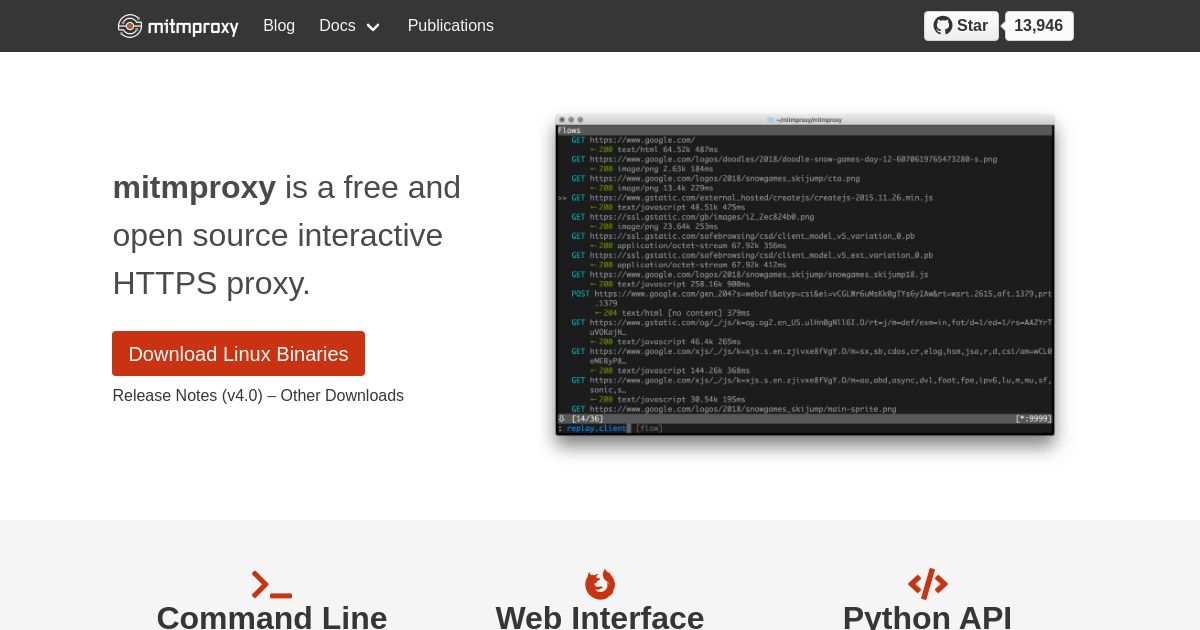Click Download Linux Binaries button
The width and height of the screenshot is (1200, 630).
[238, 354]
